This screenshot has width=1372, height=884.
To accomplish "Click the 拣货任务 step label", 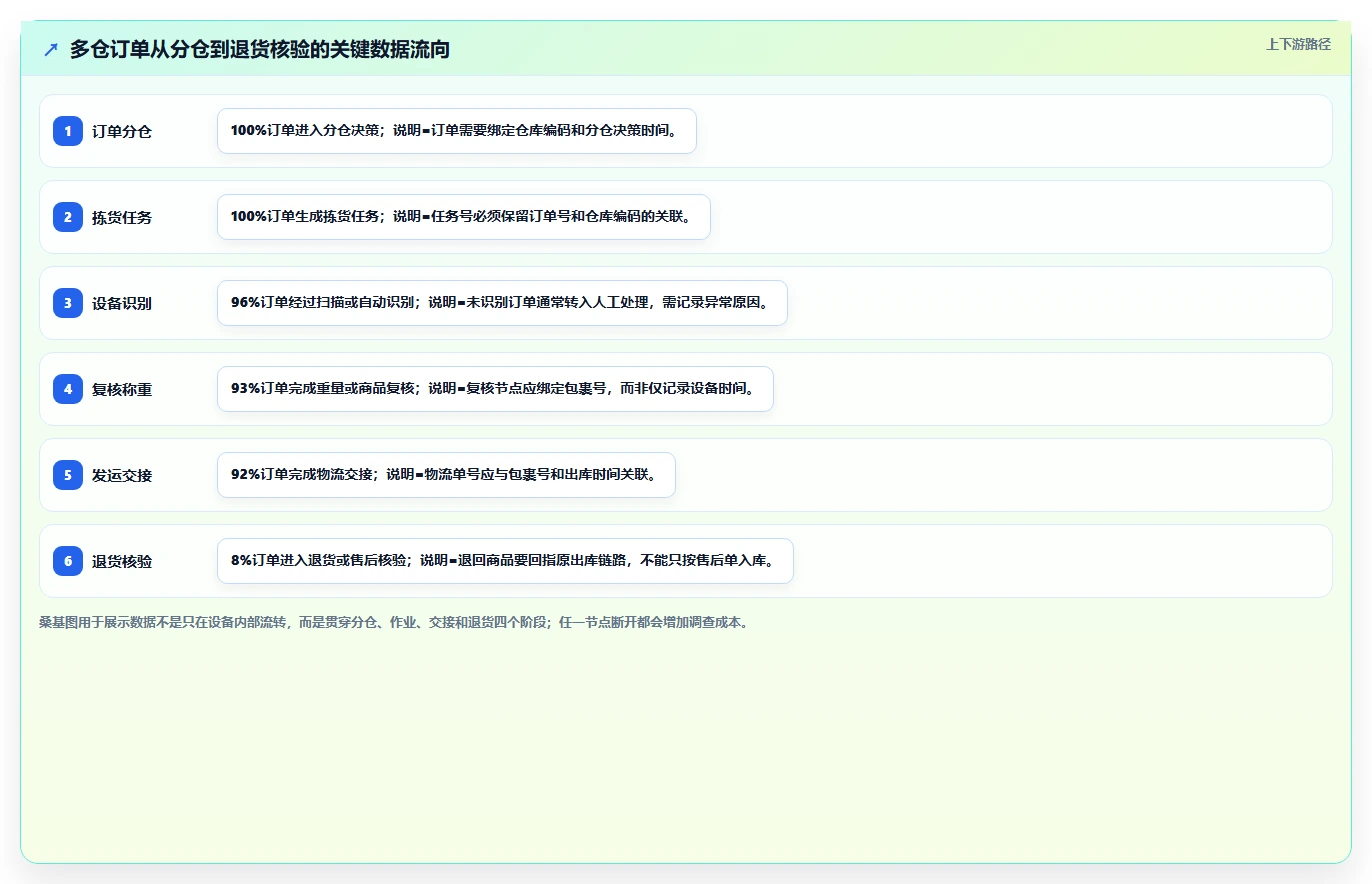I will point(122,217).
